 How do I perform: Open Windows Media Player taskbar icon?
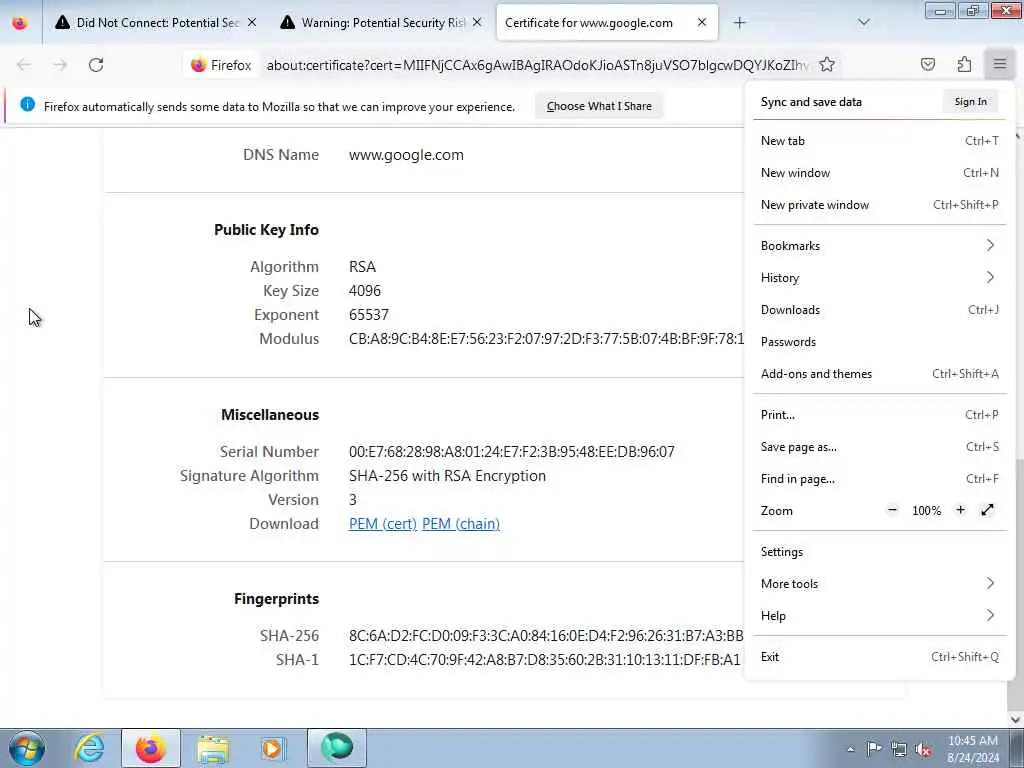[x=273, y=748]
